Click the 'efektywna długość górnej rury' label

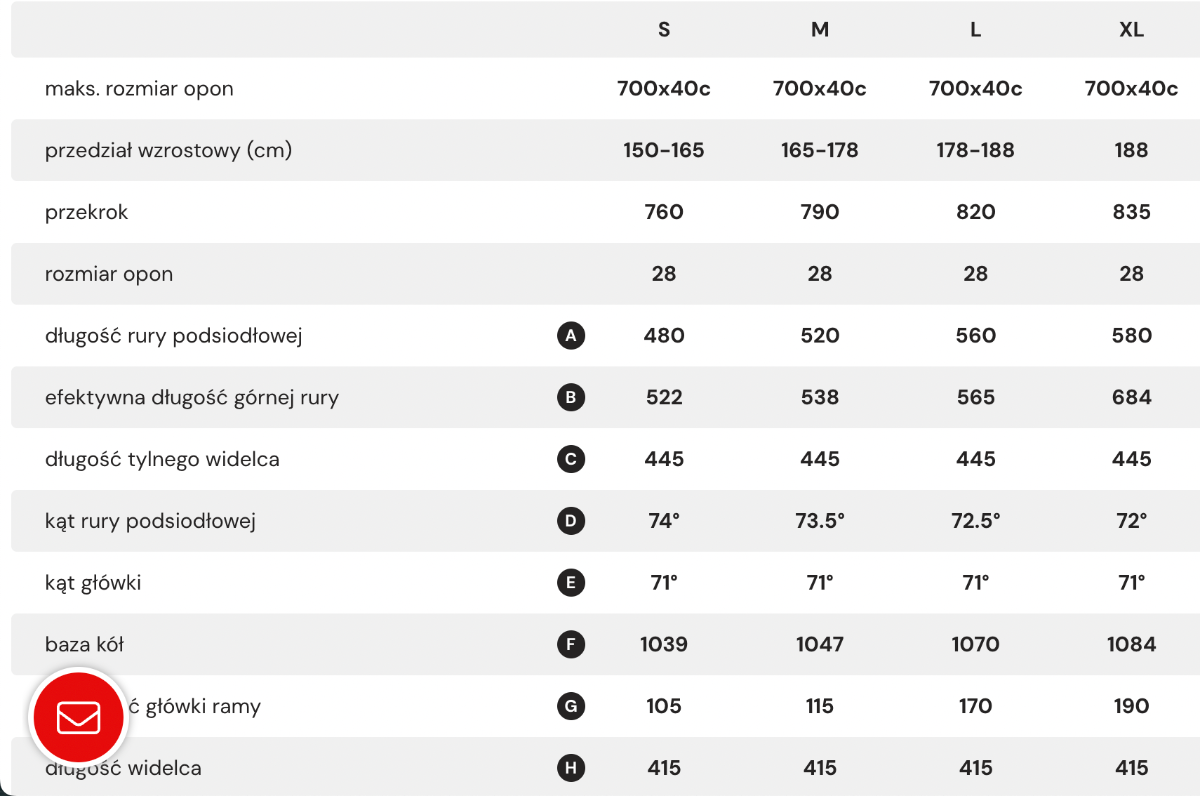(x=192, y=398)
